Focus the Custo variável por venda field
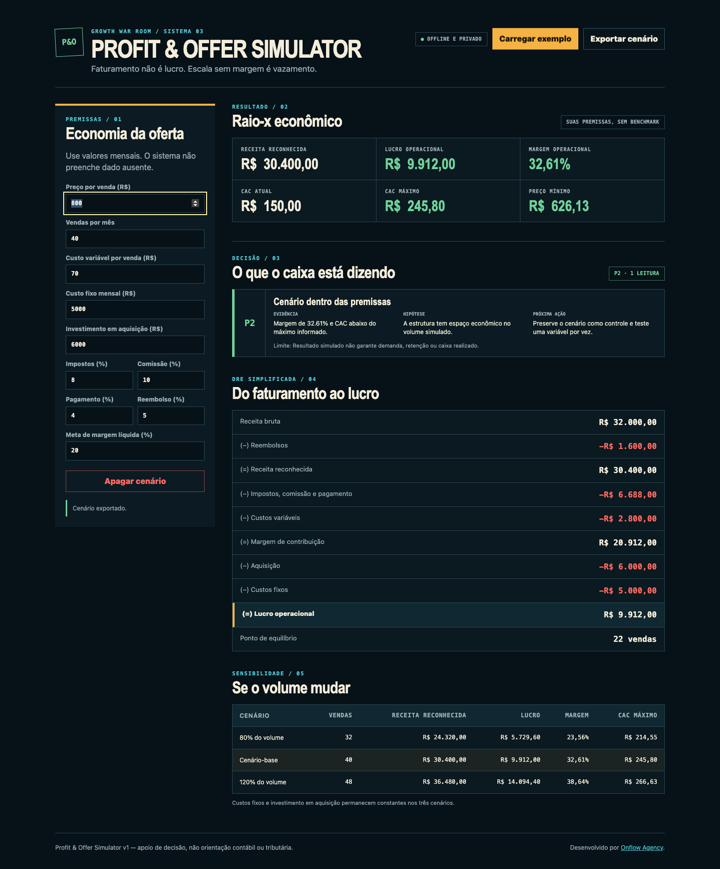Screen dimensions: 720x869 click(x=135, y=274)
